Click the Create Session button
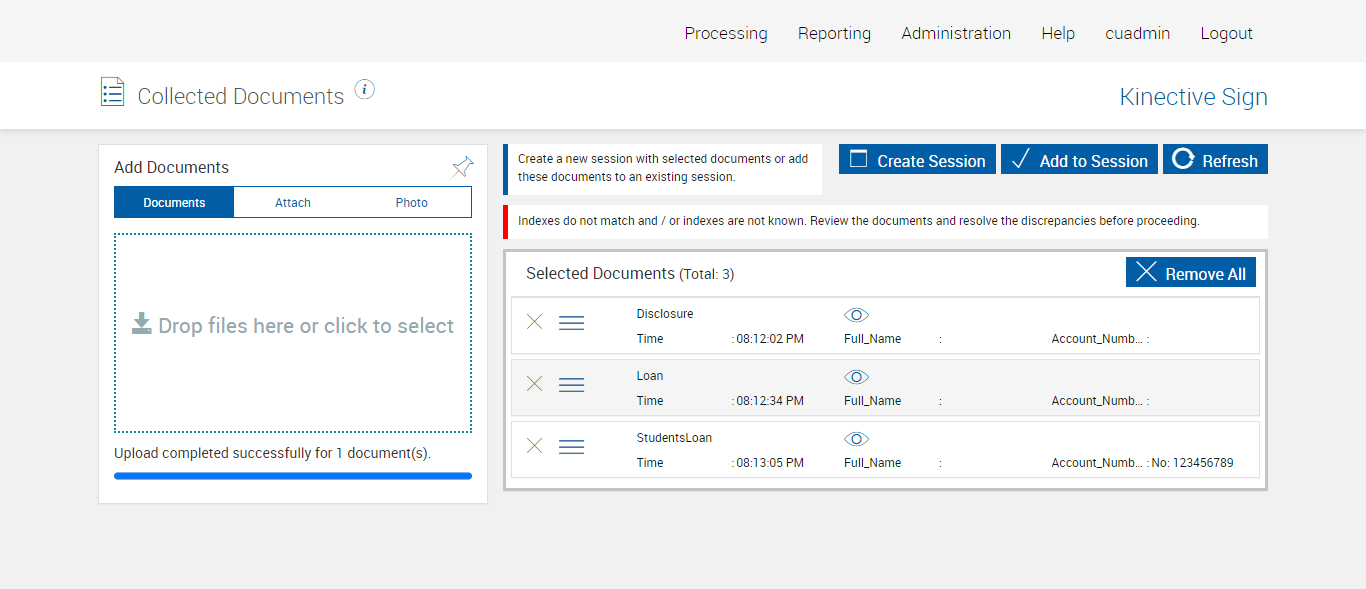The image size is (1366, 589). (917, 160)
